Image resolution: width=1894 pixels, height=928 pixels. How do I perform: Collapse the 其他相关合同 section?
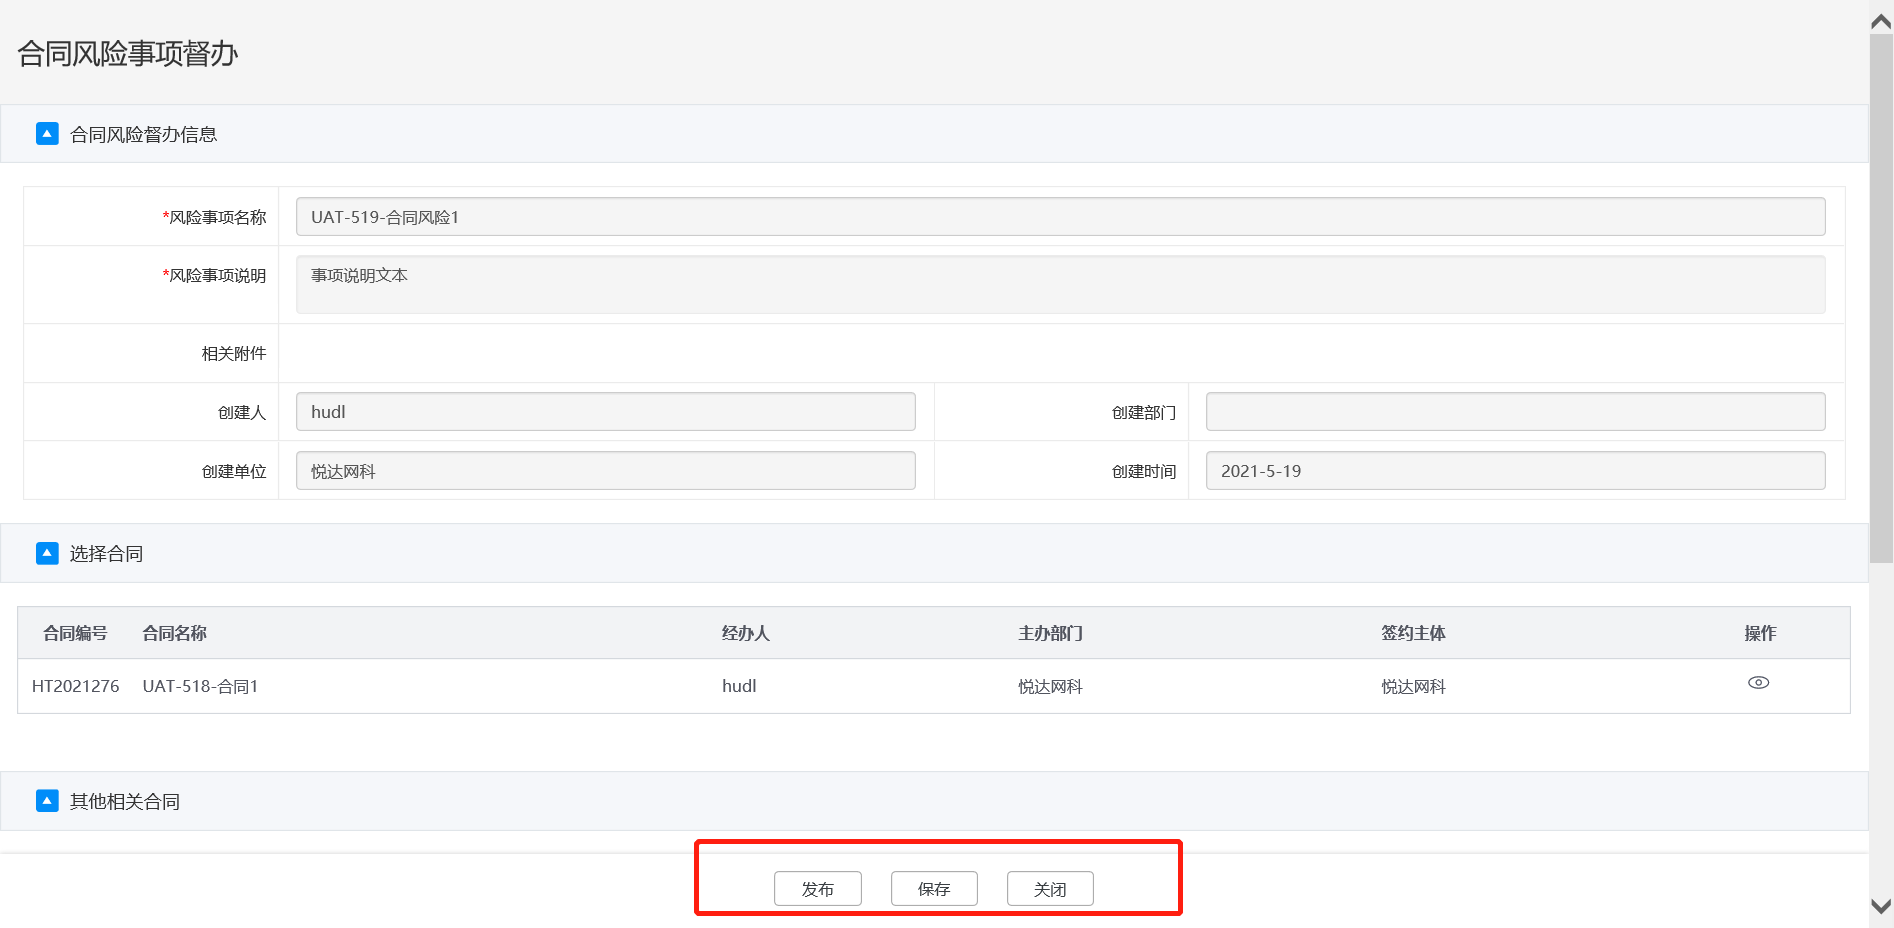(47, 801)
